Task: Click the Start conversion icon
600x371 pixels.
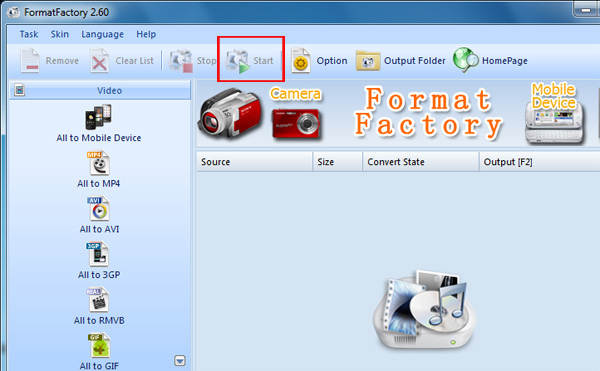Action: [x=237, y=61]
